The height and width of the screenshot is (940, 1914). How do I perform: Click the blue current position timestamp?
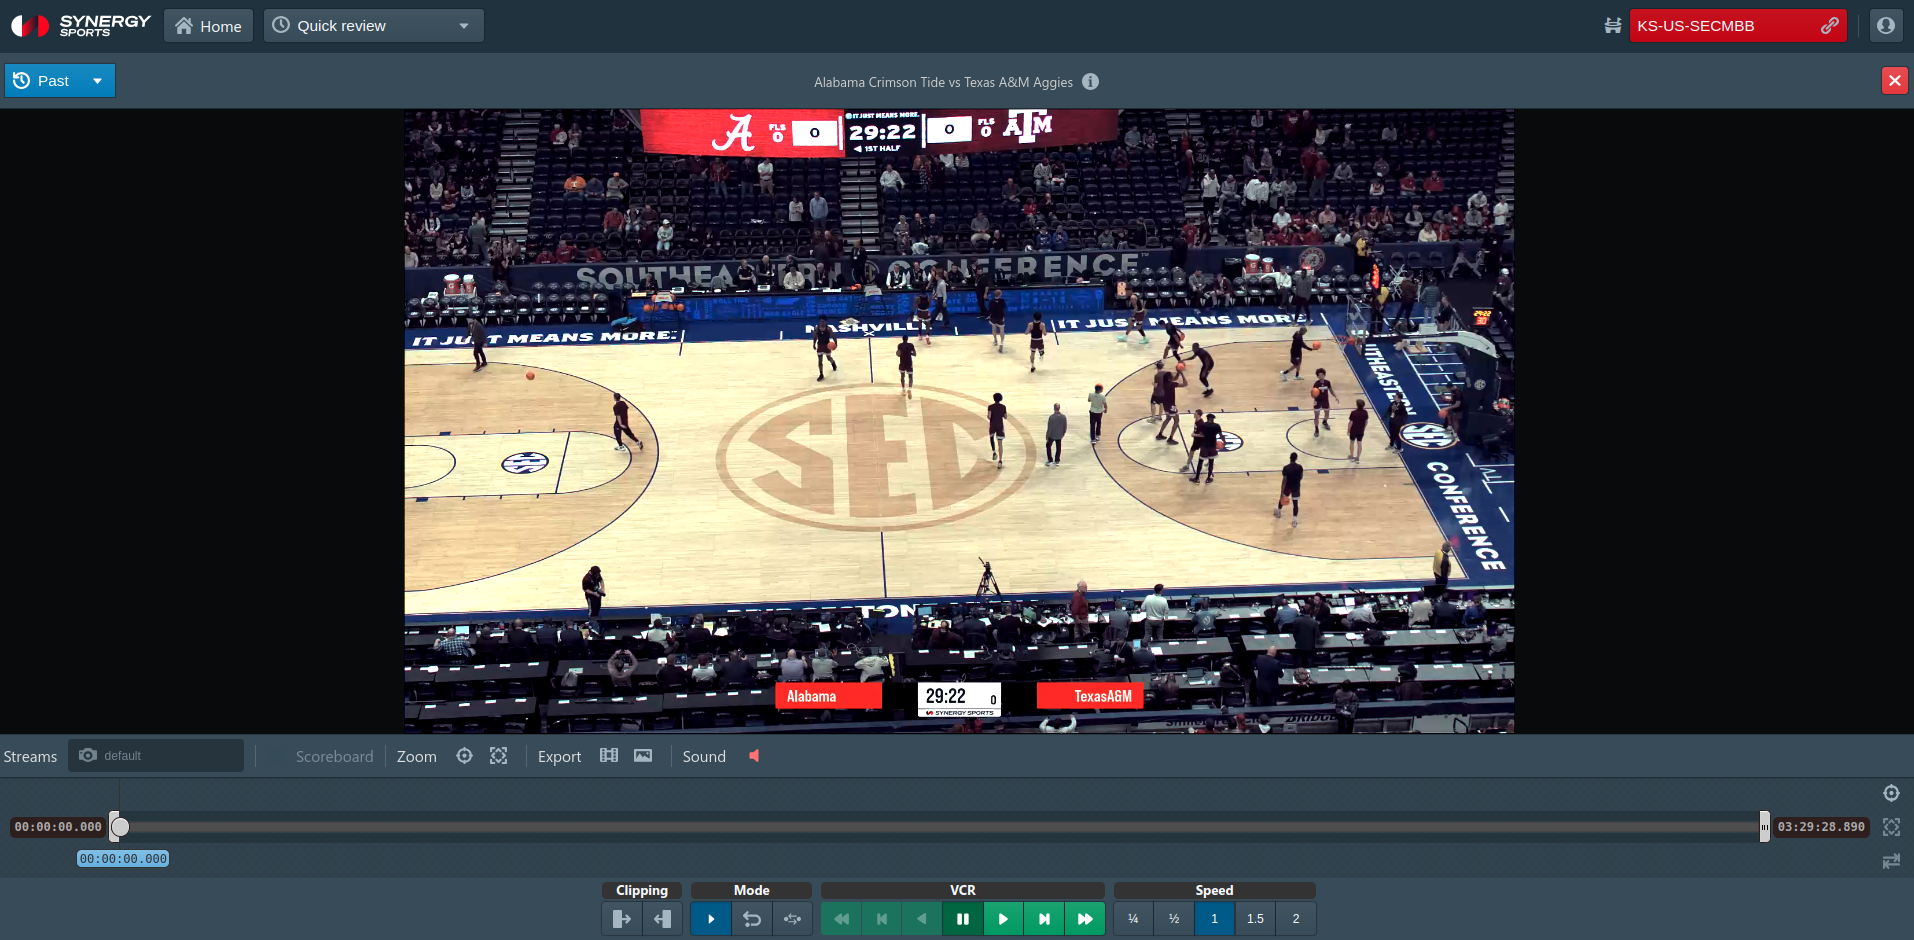click(x=123, y=859)
